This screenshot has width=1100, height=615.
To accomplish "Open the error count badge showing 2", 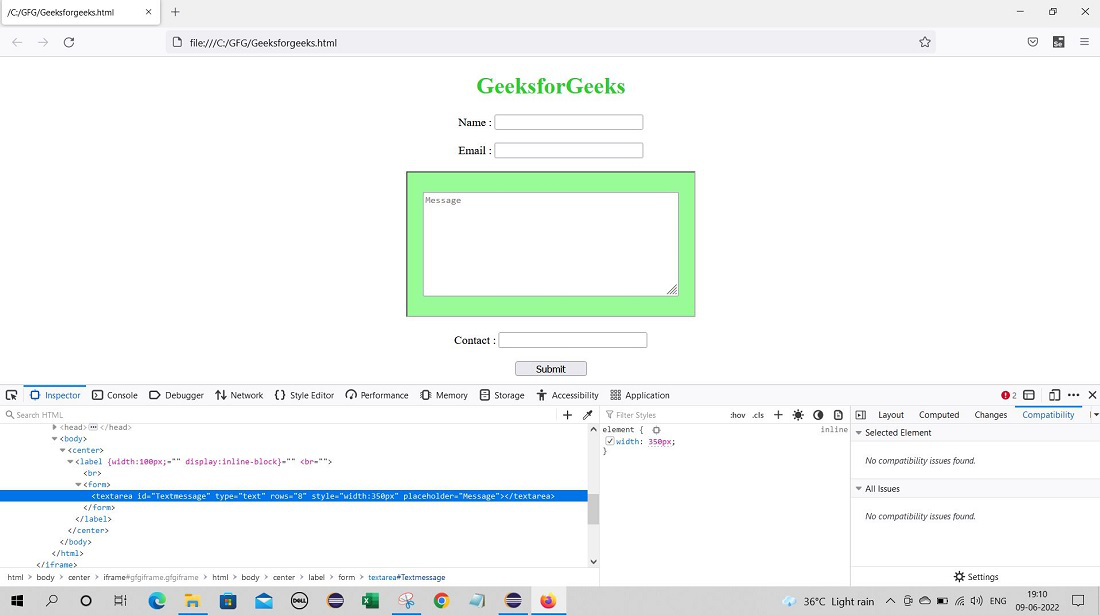I will point(1009,396).
